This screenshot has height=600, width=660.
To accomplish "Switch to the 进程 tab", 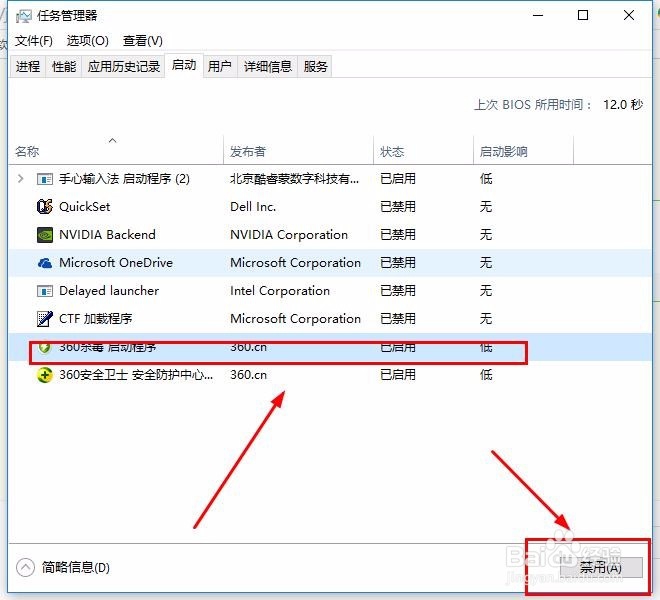I will (28, 67).
